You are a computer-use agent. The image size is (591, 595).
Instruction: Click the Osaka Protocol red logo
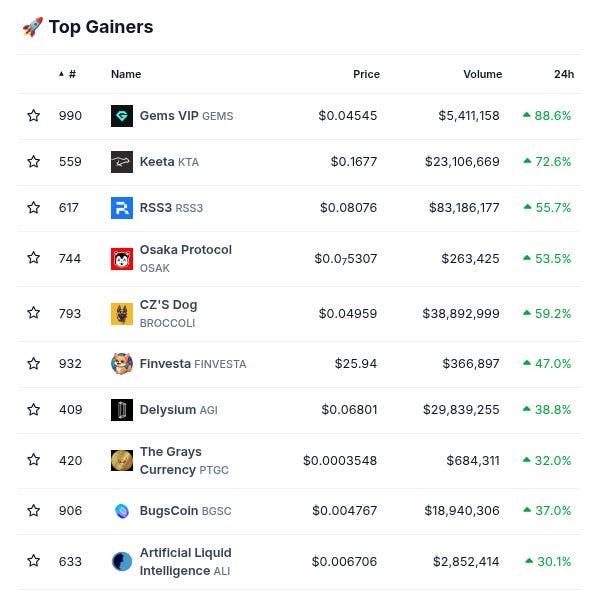(122, 259)
